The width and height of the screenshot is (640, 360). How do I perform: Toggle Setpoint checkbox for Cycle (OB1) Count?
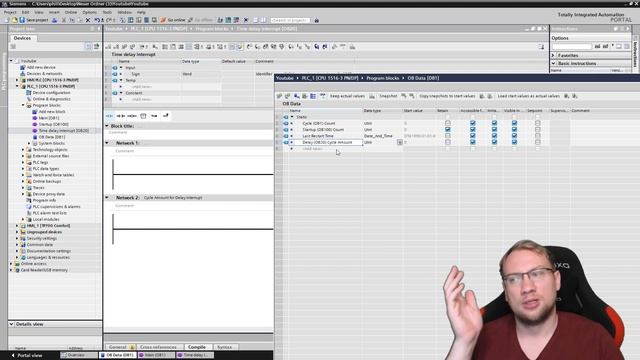click(x=538, y=123)
